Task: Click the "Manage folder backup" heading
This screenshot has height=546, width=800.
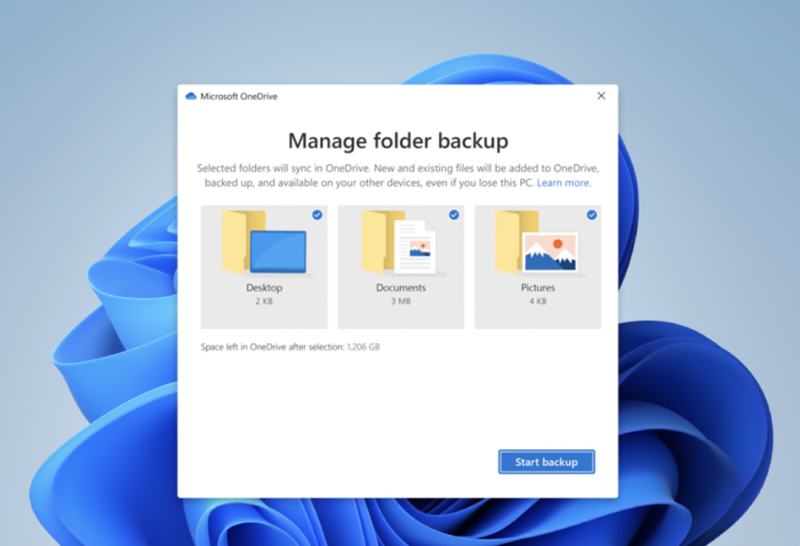Action: click(398, 141)
